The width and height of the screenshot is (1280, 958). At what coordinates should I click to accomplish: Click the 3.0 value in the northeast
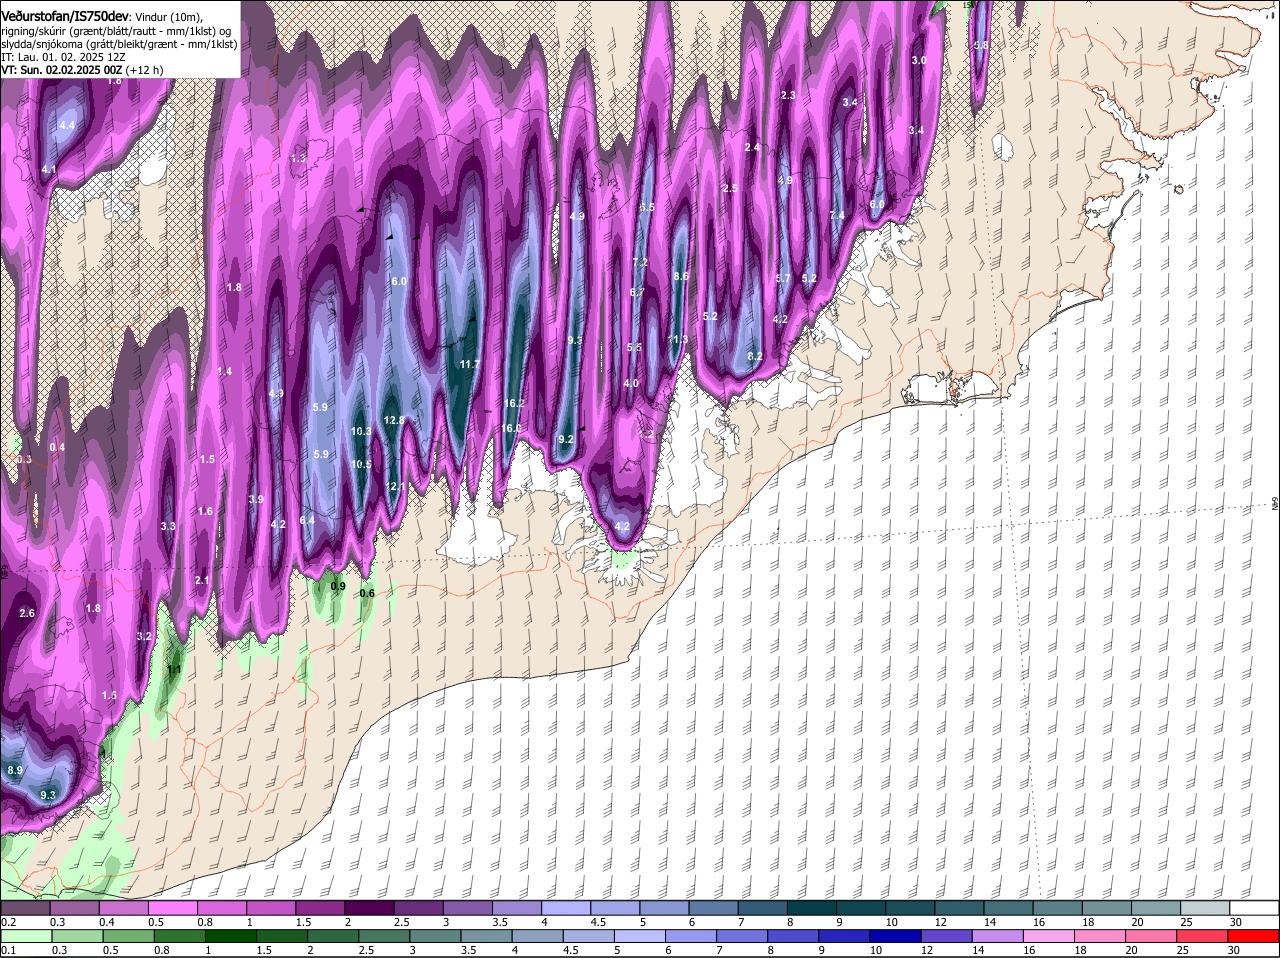pyautogui.click(x=919, y=61)
